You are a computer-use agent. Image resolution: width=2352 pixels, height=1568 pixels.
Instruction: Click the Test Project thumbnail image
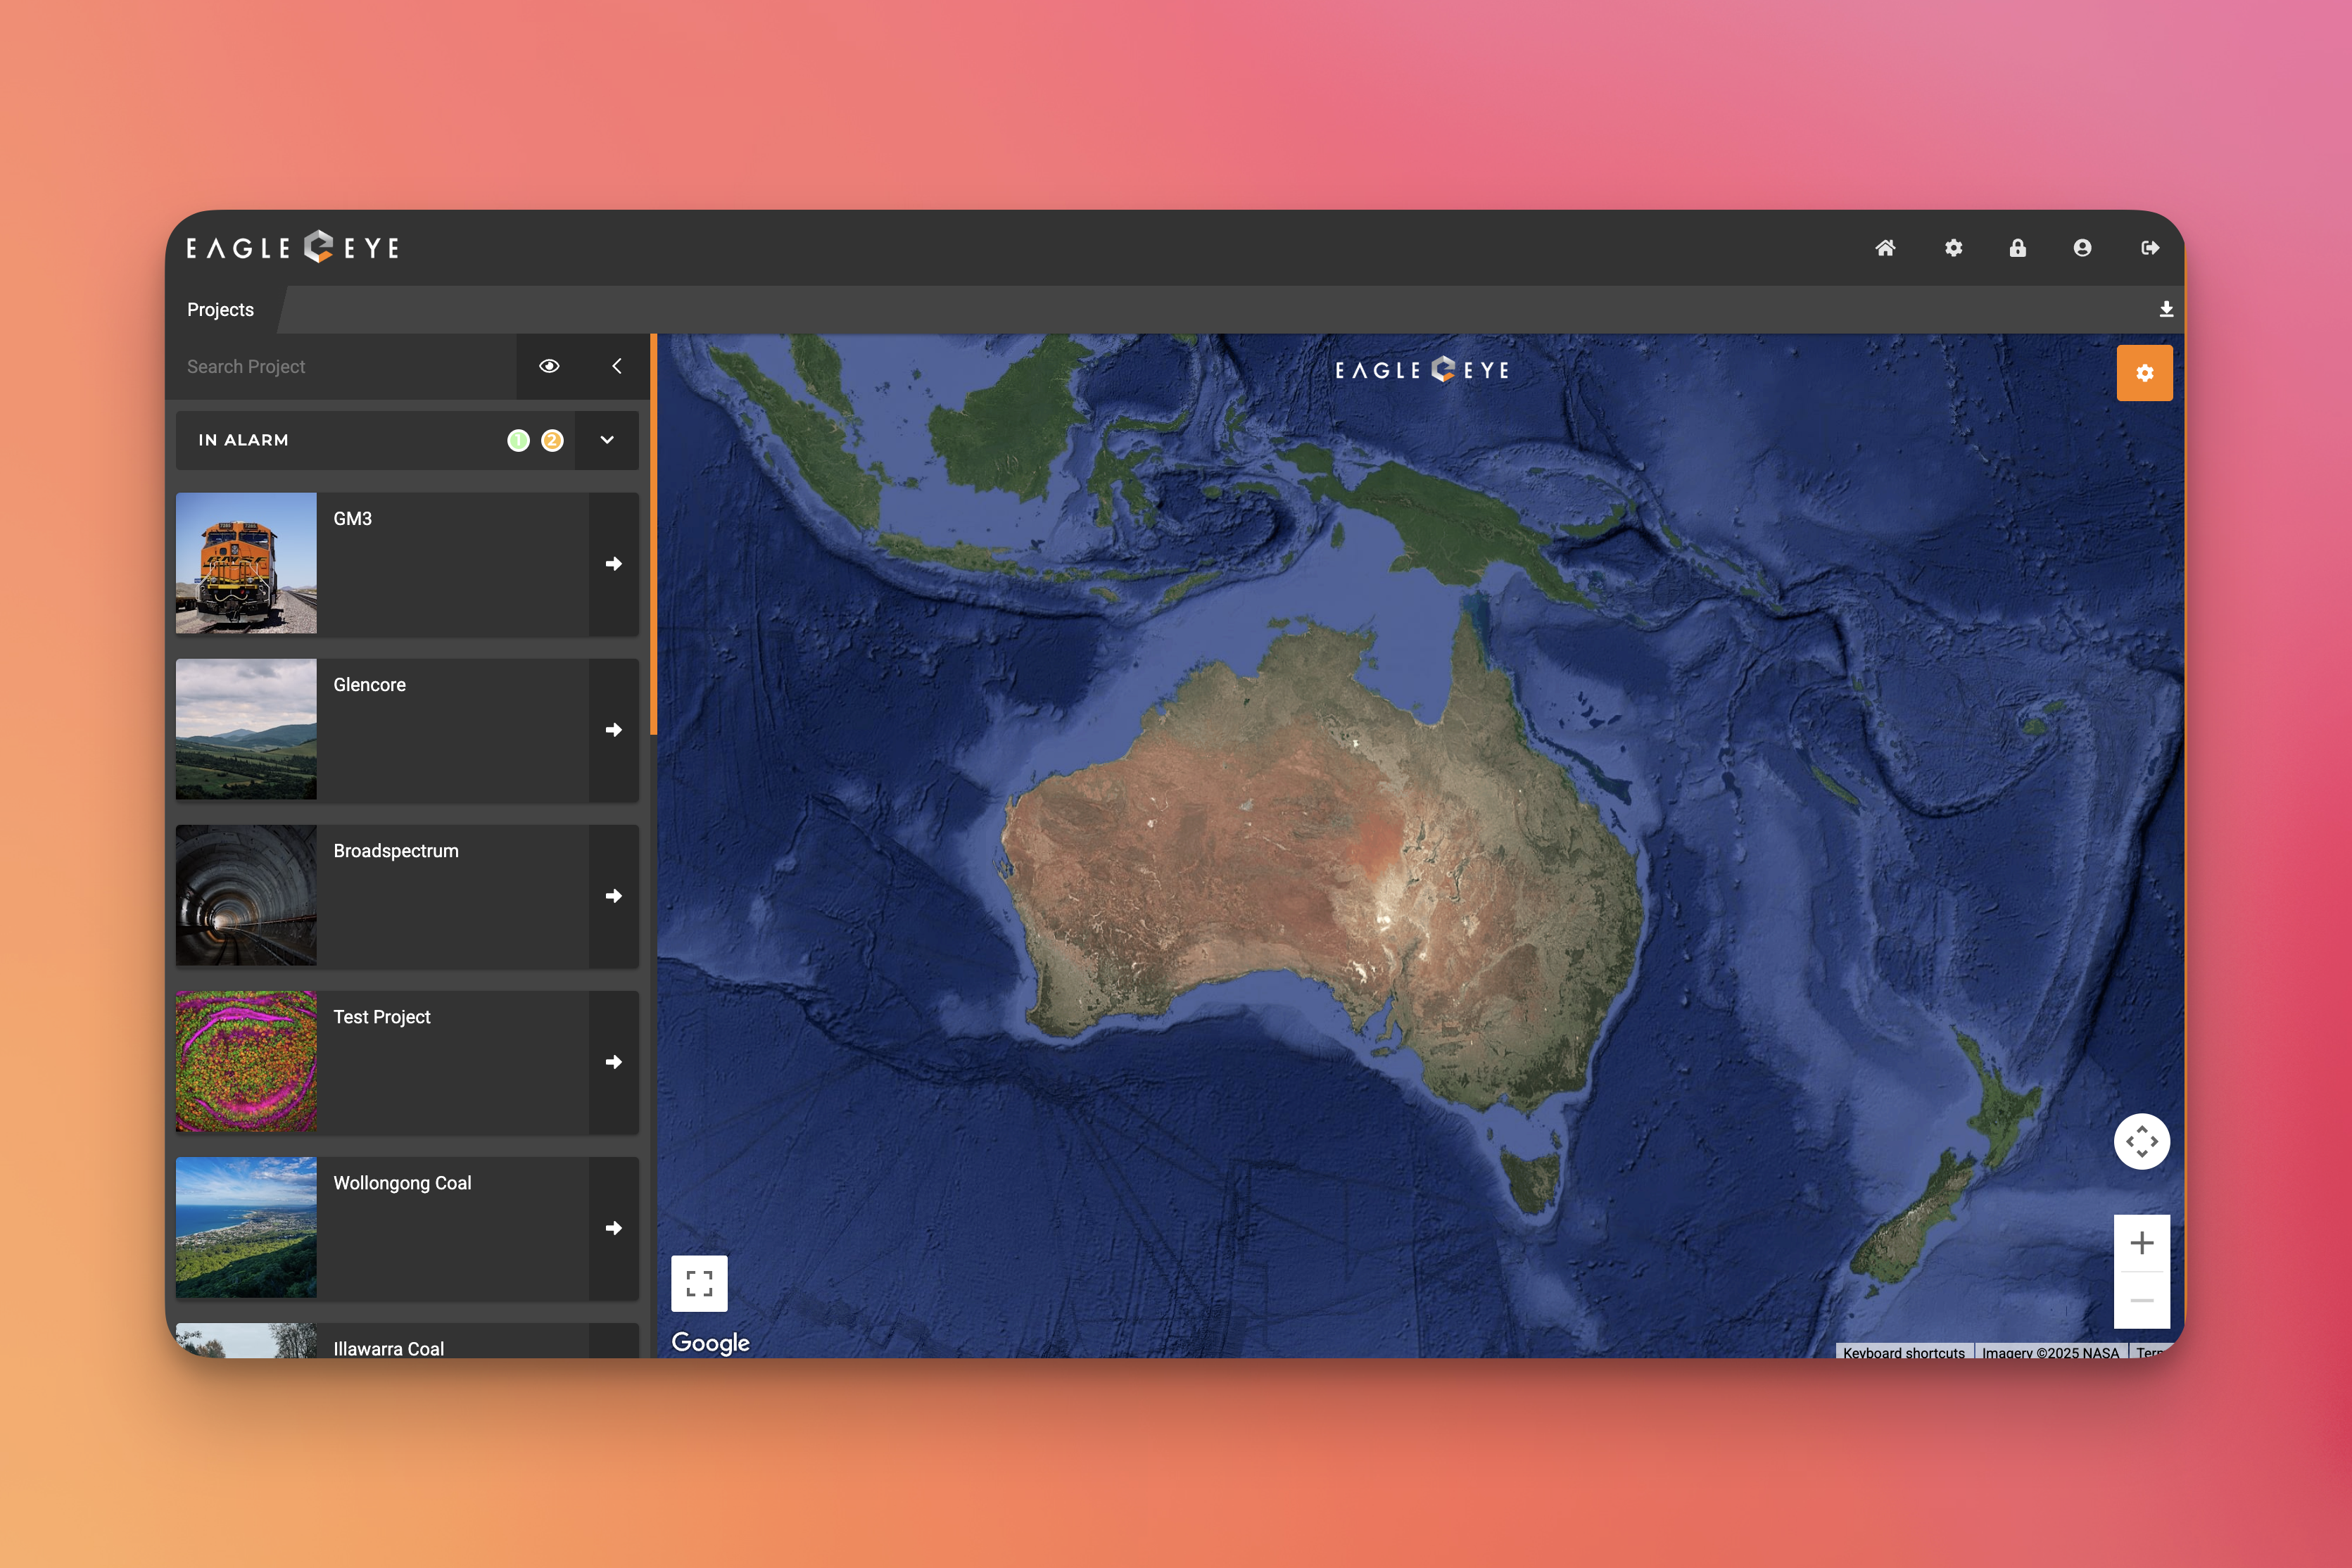[x=246, y=1062]
